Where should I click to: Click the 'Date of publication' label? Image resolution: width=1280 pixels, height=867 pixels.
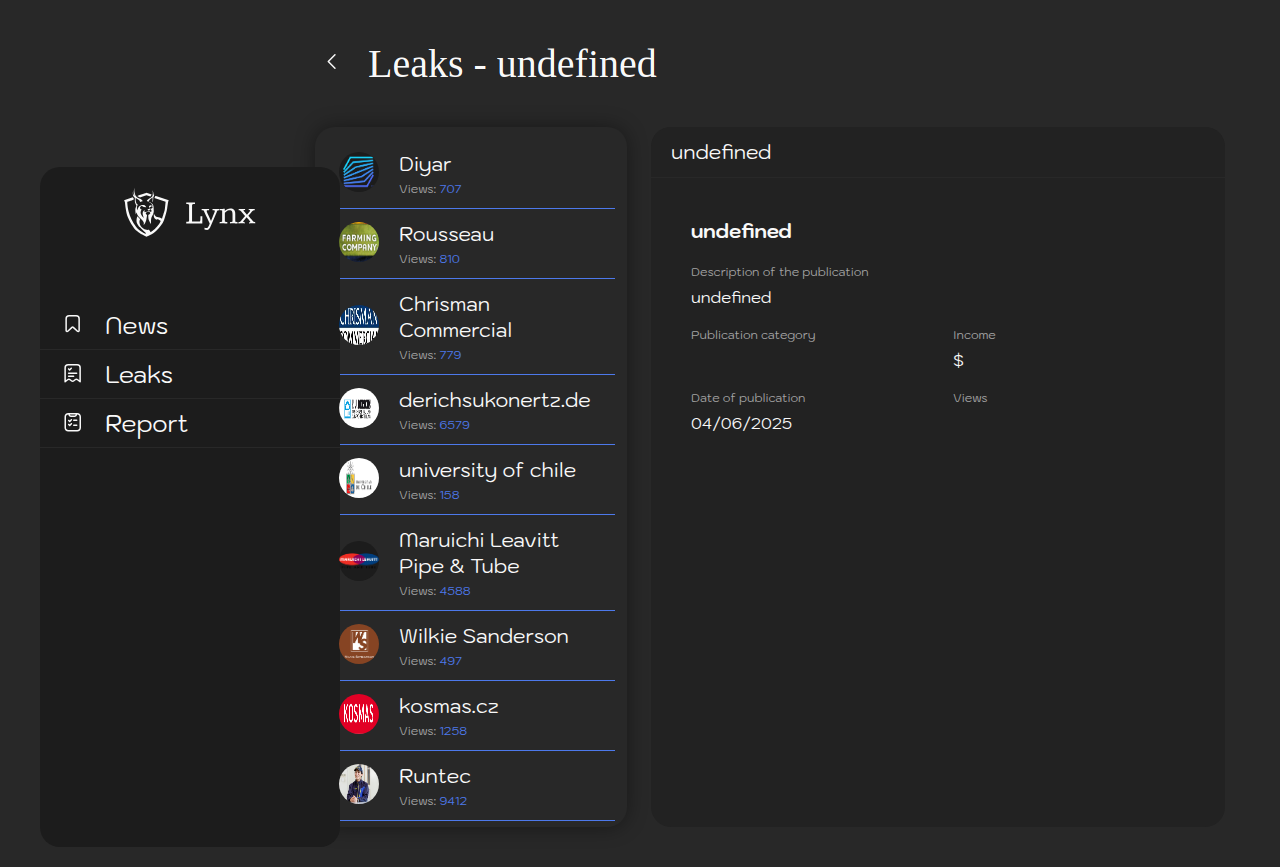point(748,398)
